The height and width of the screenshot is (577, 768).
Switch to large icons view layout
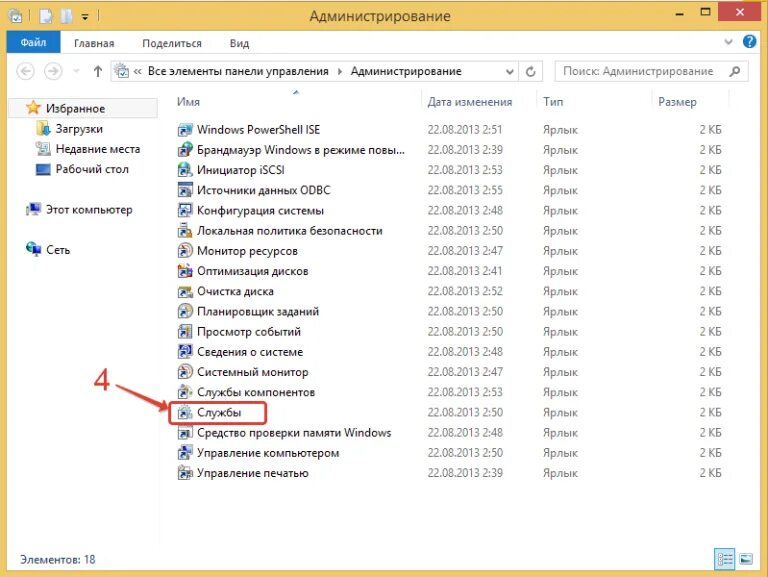coord(746,559)
